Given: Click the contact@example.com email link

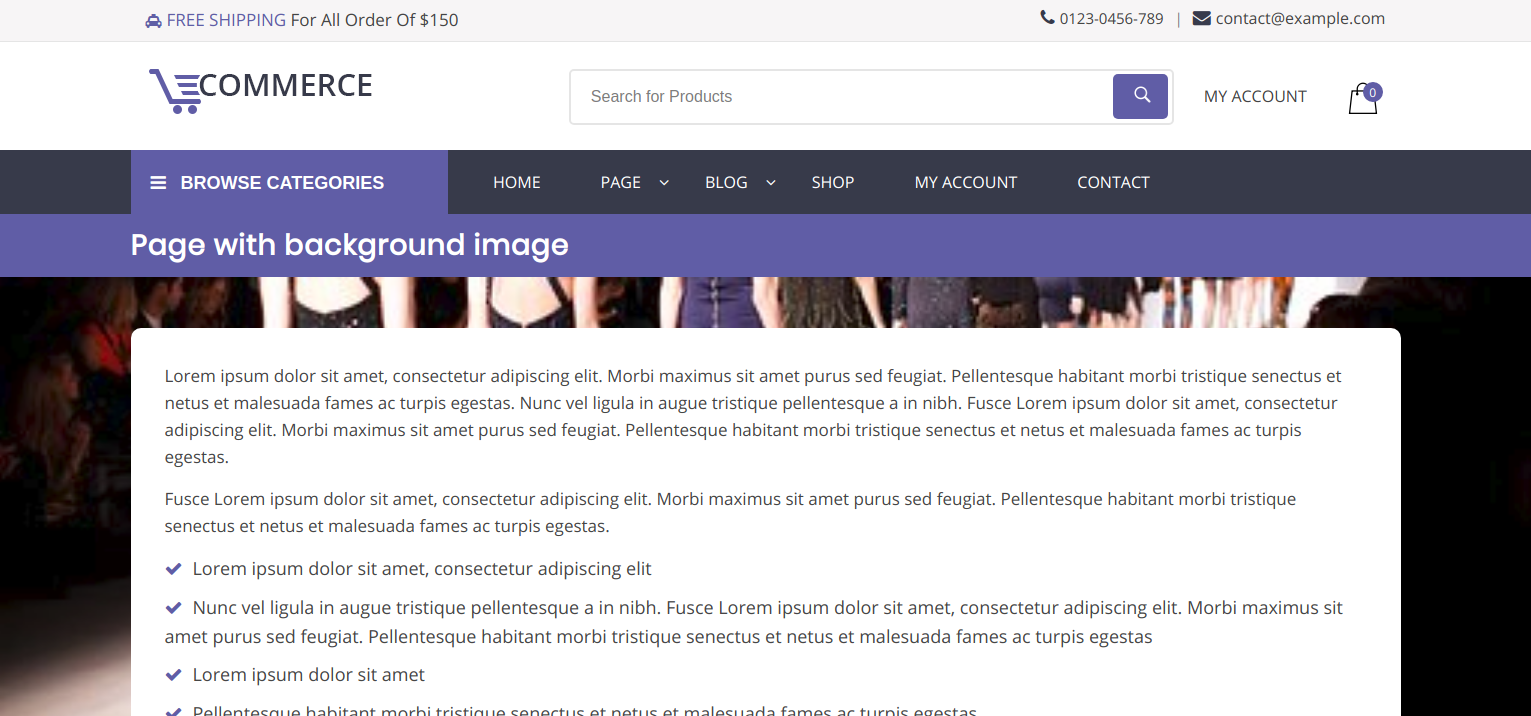Looking at the screenshot, I should point(1300,18).
